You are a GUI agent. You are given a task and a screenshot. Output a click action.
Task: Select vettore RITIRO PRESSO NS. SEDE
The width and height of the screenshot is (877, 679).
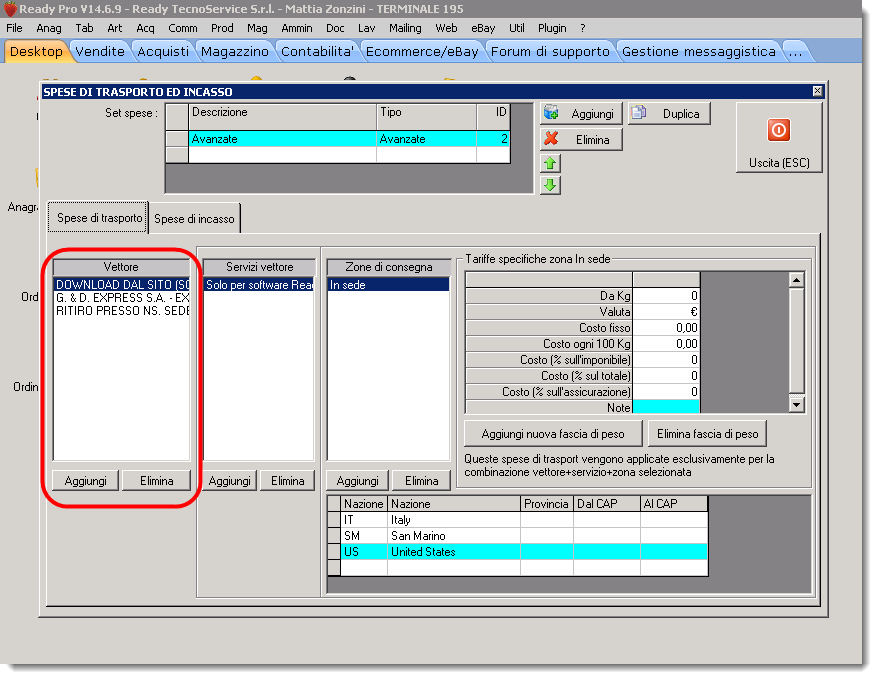pos(122,310)
